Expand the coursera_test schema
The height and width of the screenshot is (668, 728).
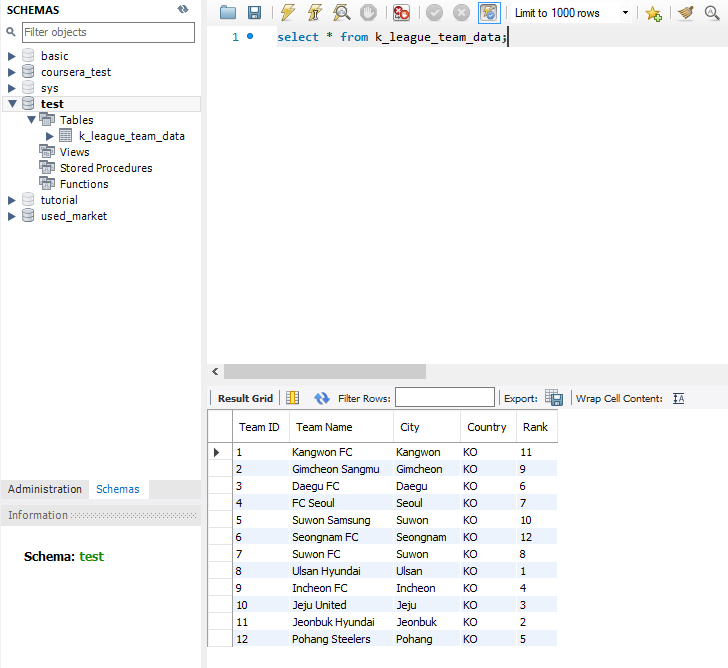click(x=12, y=72)
